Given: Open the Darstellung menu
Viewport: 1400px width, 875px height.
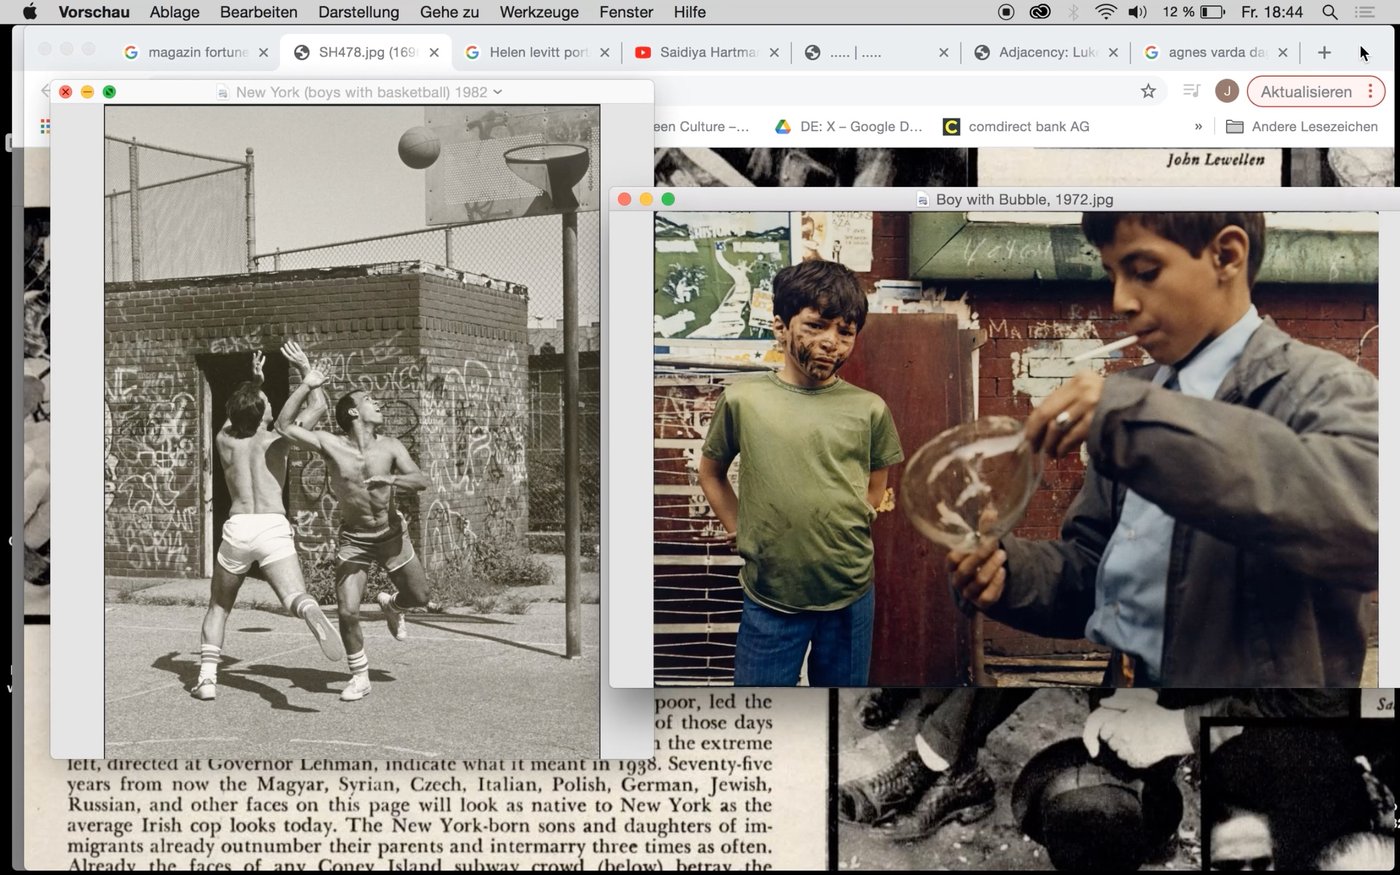Looking at the screenshot, I should pyautogui.click(x=358, y=12).
